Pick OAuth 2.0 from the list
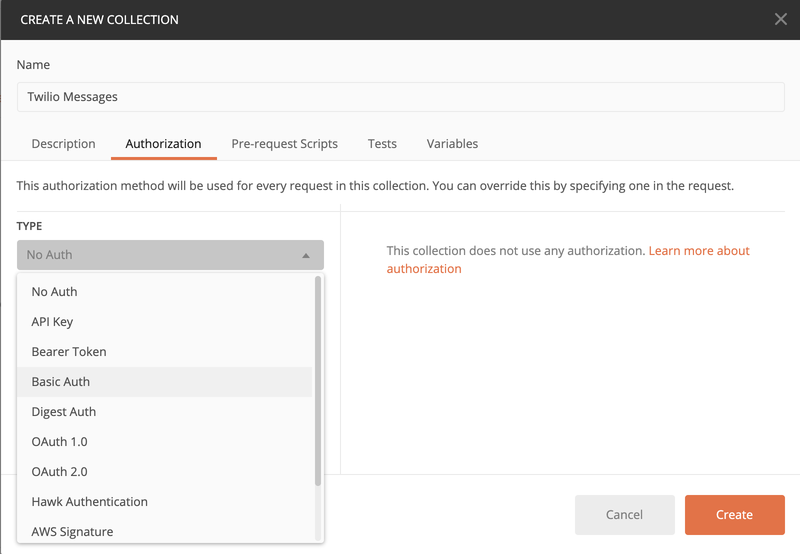The image size is (800, 554). tap(59, 472)
